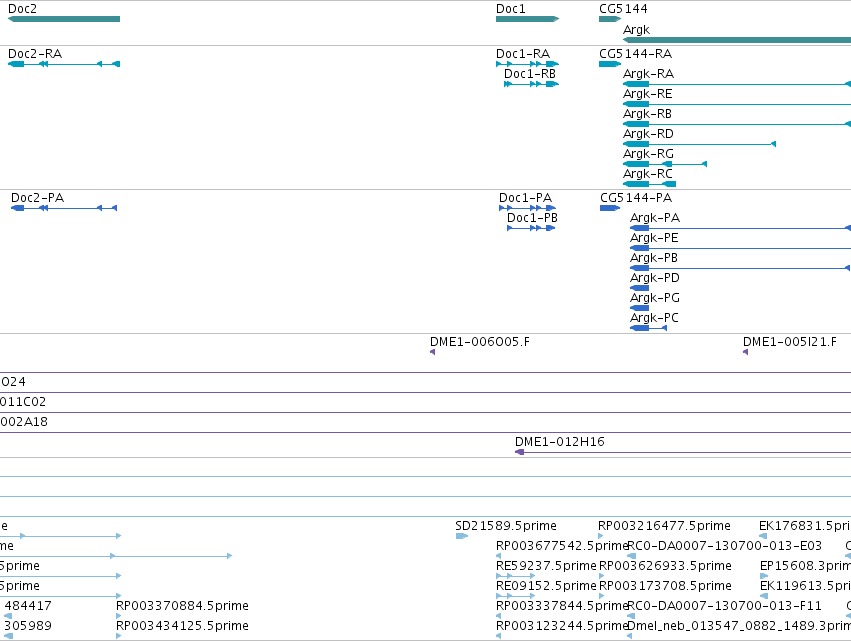Click the SD21589.5prime EST glyph

462,536
